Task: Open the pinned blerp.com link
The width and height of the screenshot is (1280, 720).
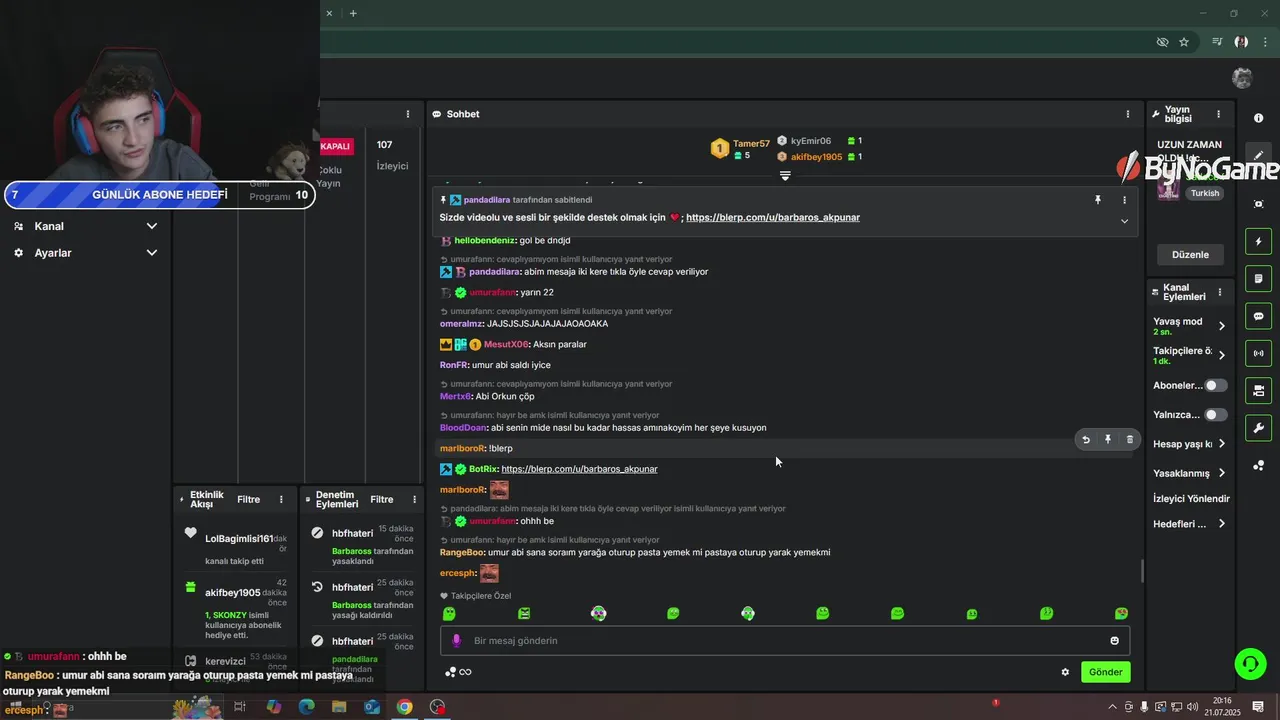Action: pos(773,217)
